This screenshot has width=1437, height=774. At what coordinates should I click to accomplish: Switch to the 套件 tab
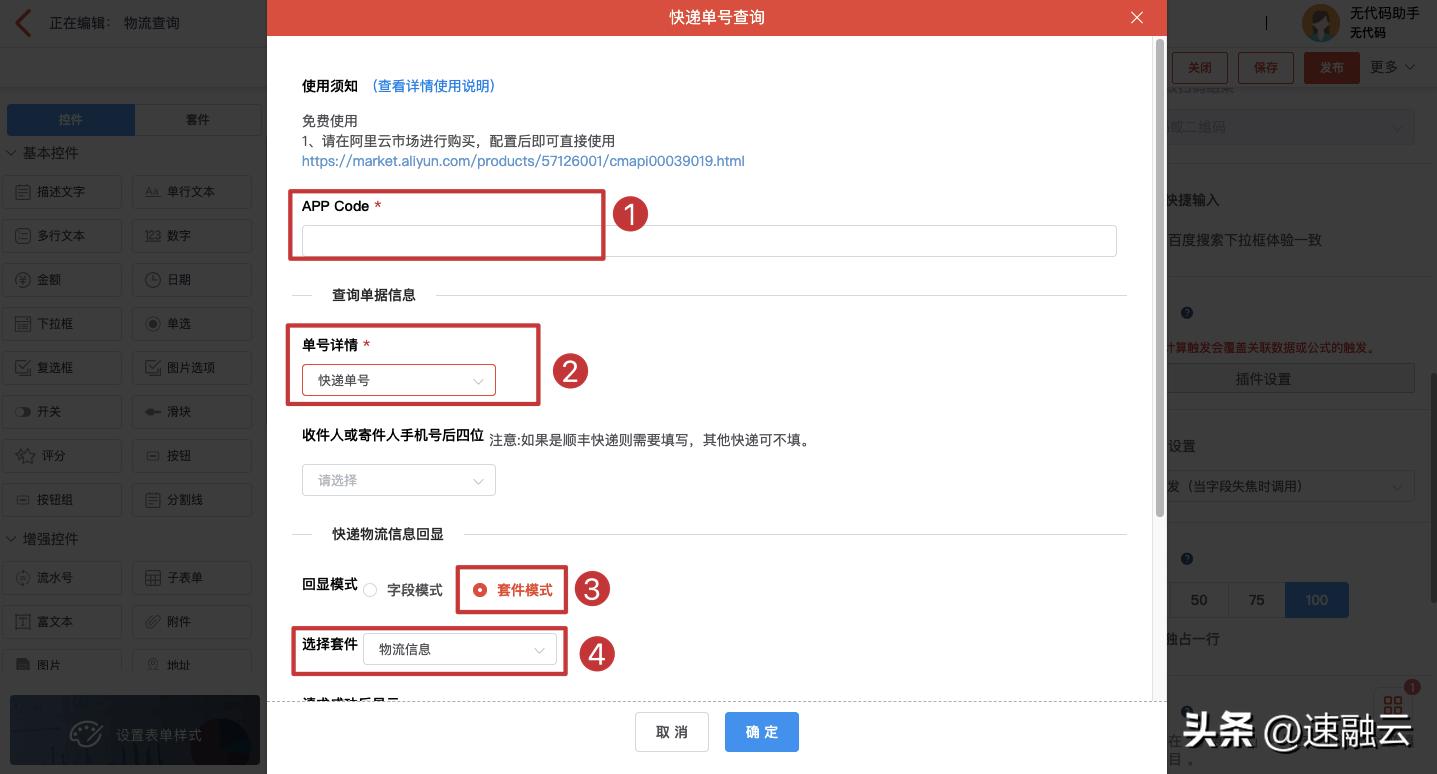pyautogui.click(x=197, y=119)
